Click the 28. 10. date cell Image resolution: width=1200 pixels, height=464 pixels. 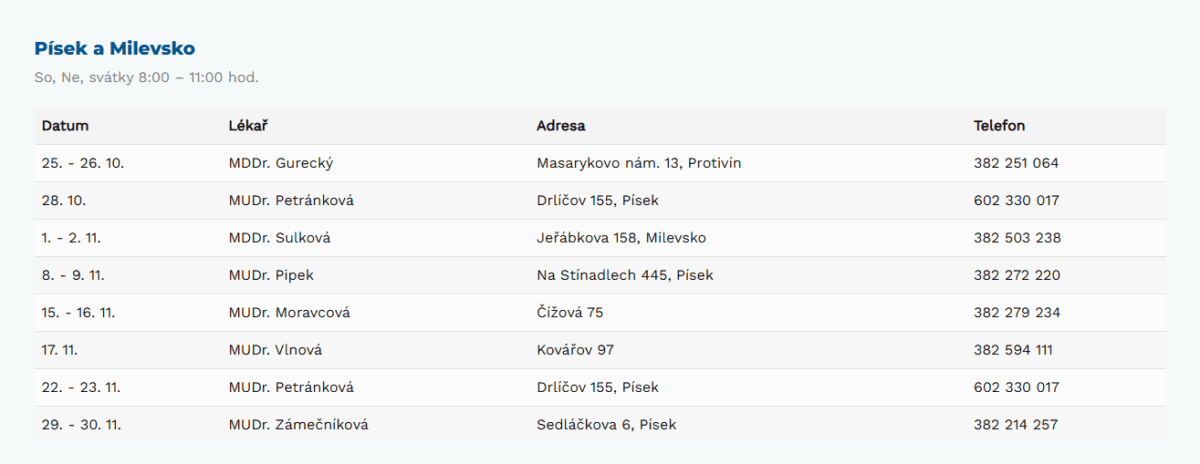(64, 200)
